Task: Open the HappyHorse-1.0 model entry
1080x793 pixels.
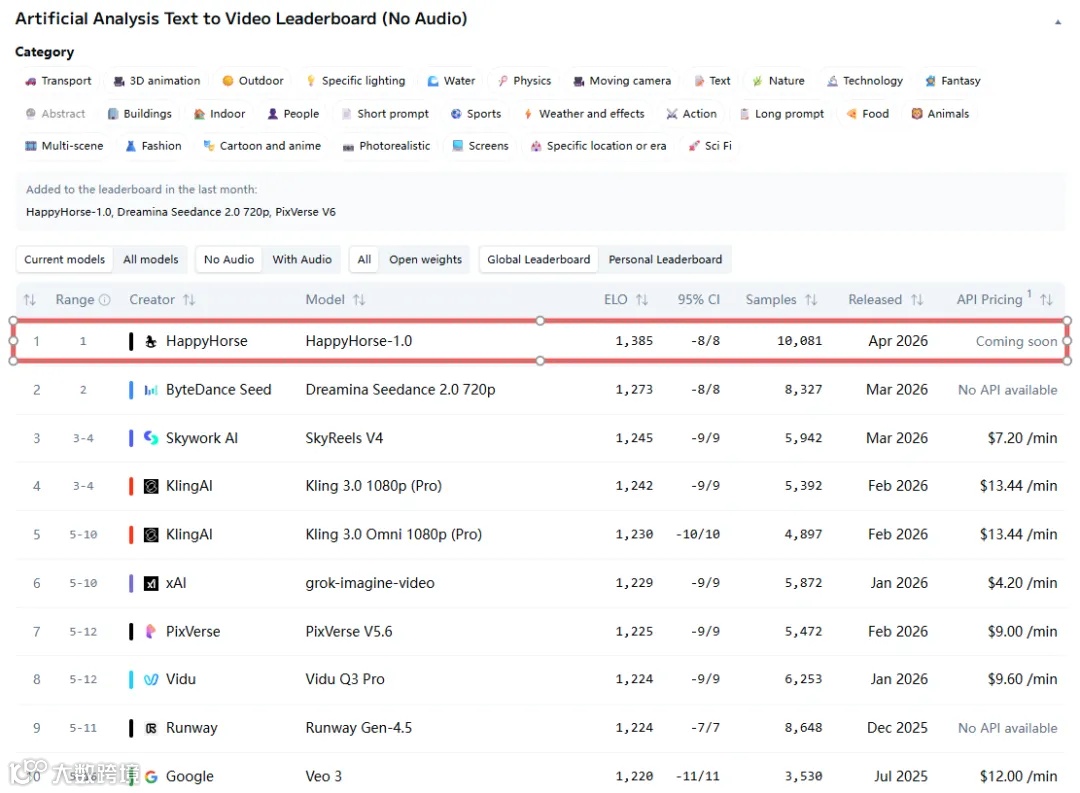Action: [359, 341]
